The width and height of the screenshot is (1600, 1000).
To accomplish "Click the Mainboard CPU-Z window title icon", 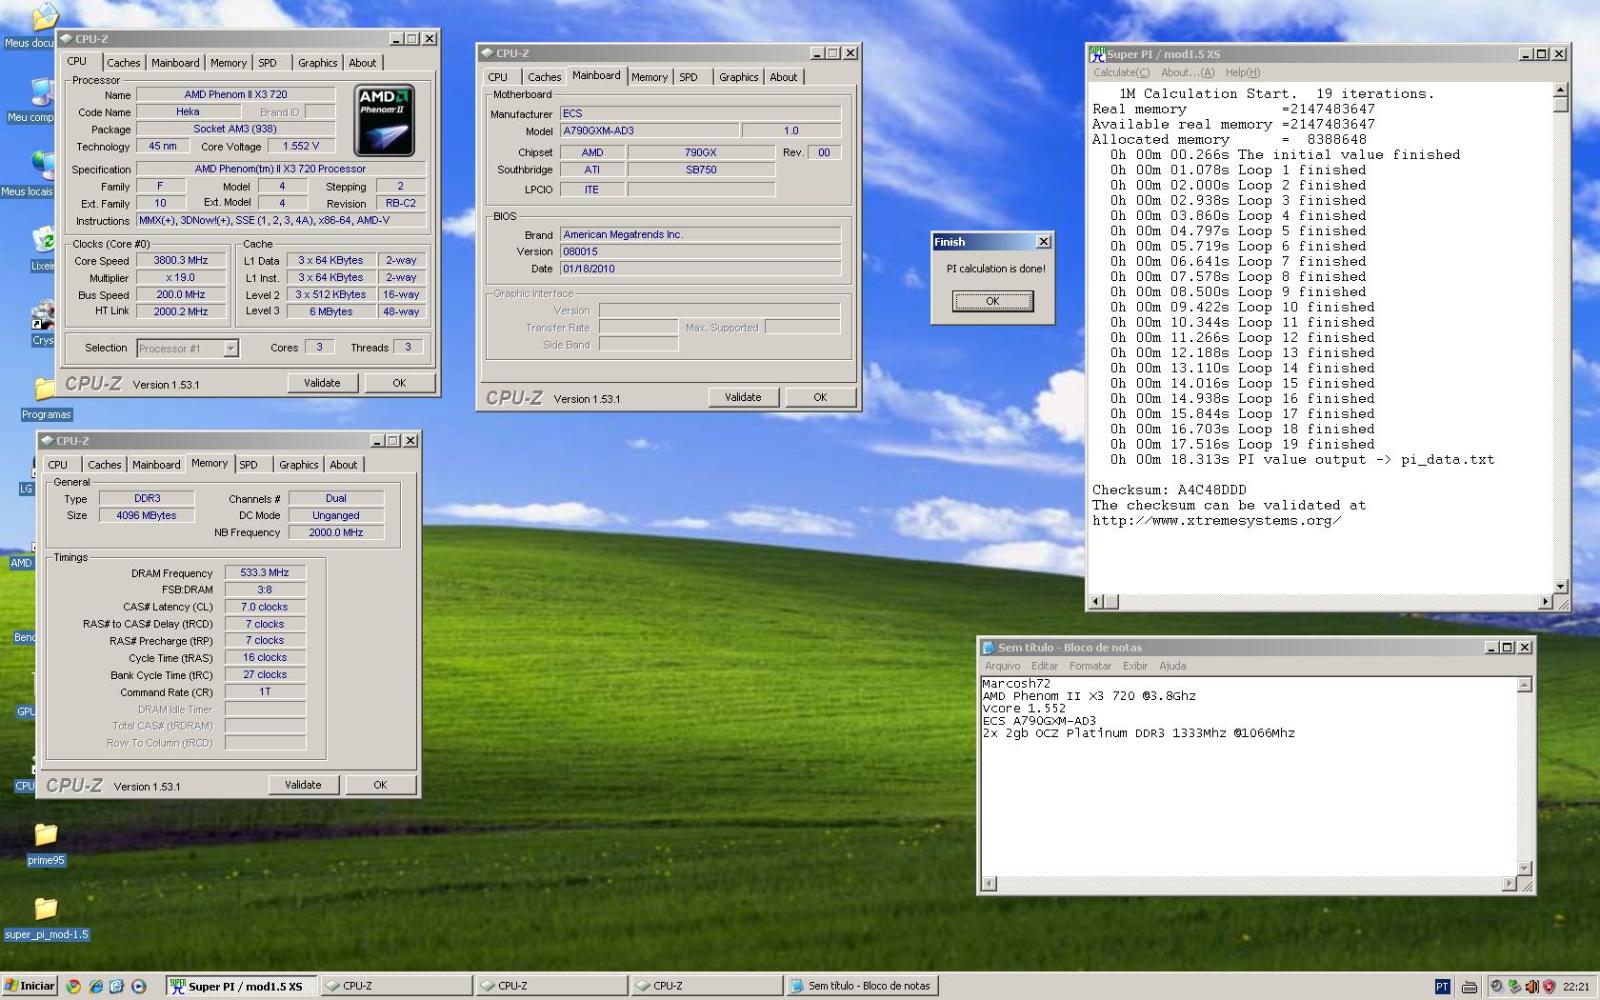I will (487, 53).
